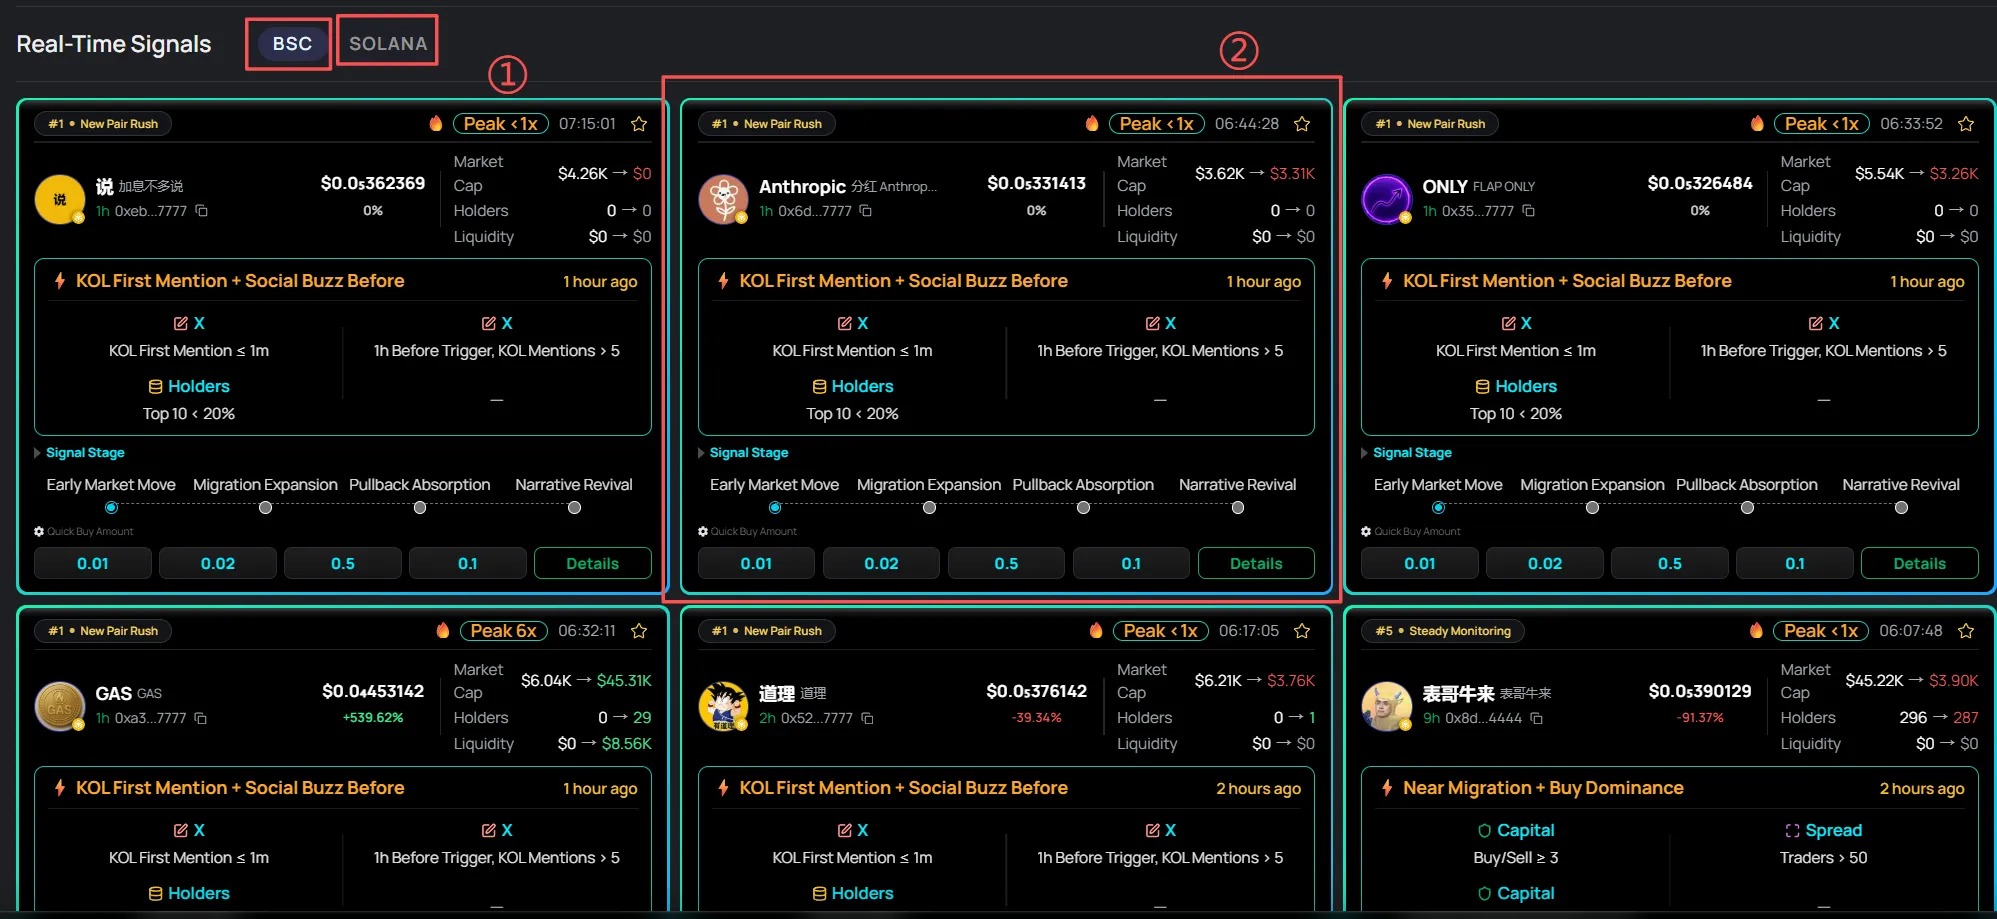Expand Signal Stage on ONLY card
The width and height of the screenshot is (1997, 919).
pos(1406,453)
